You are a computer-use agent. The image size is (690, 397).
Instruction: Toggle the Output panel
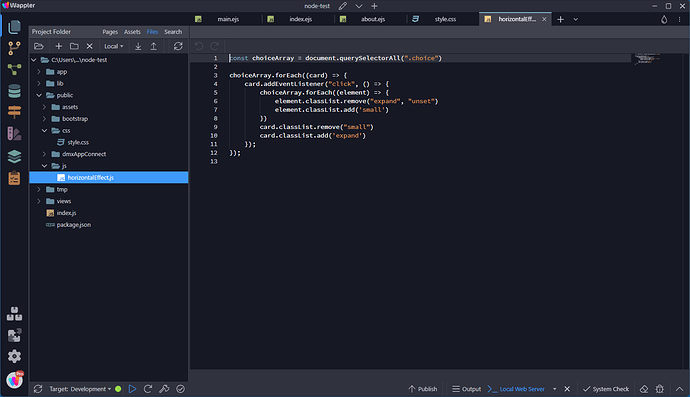click(x=466, y=389)
